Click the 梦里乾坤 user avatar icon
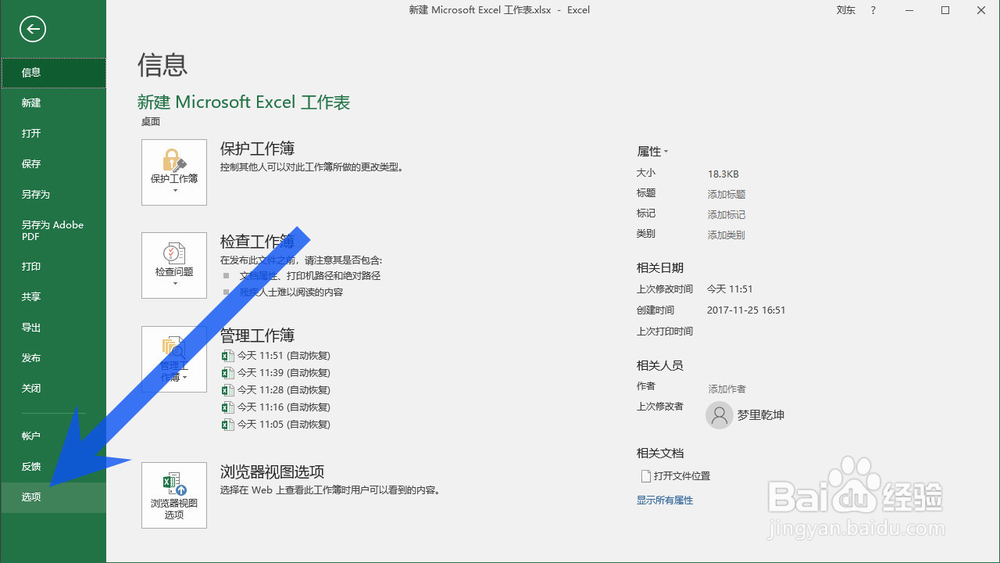The image size is (1000, 563). coord(719,415)
